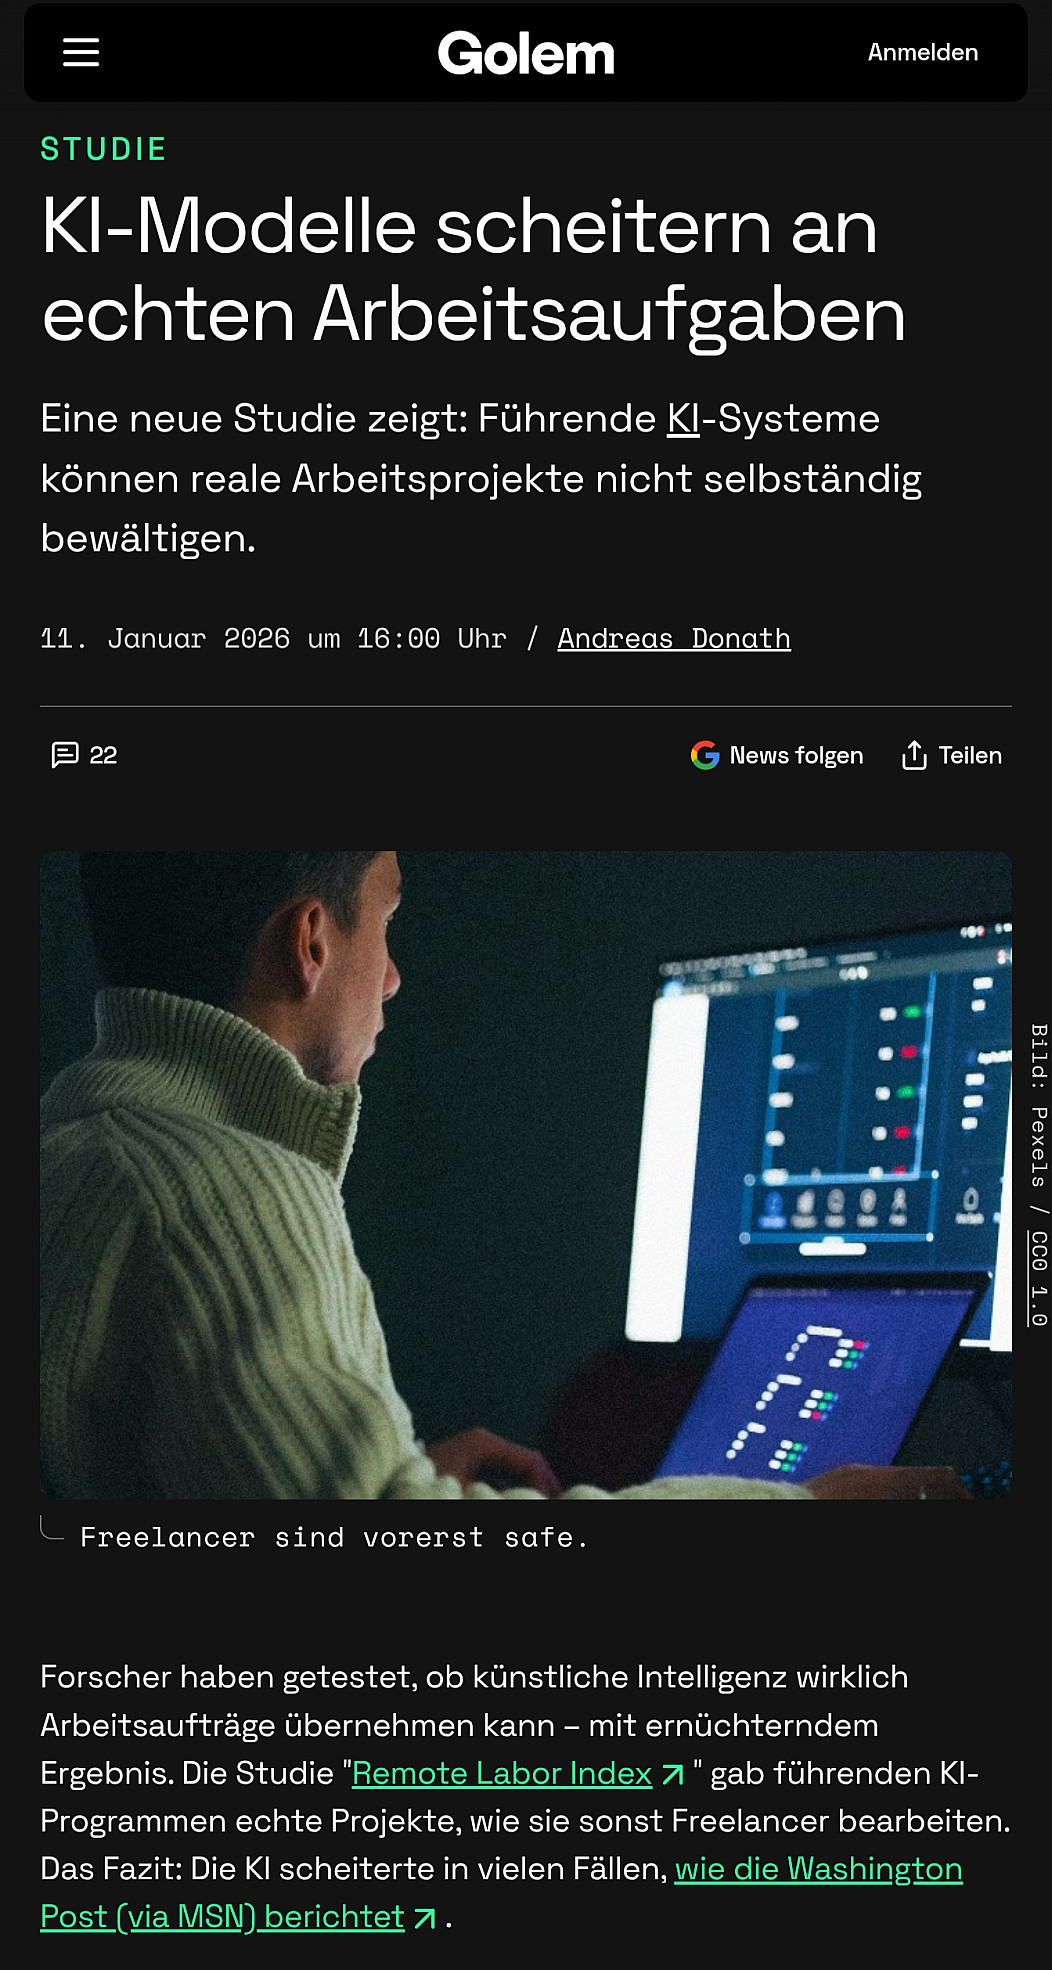Viewport: 1052px width, 1970px height.
Task: Click the share upload arrow icon
Action: coord(914,755)
